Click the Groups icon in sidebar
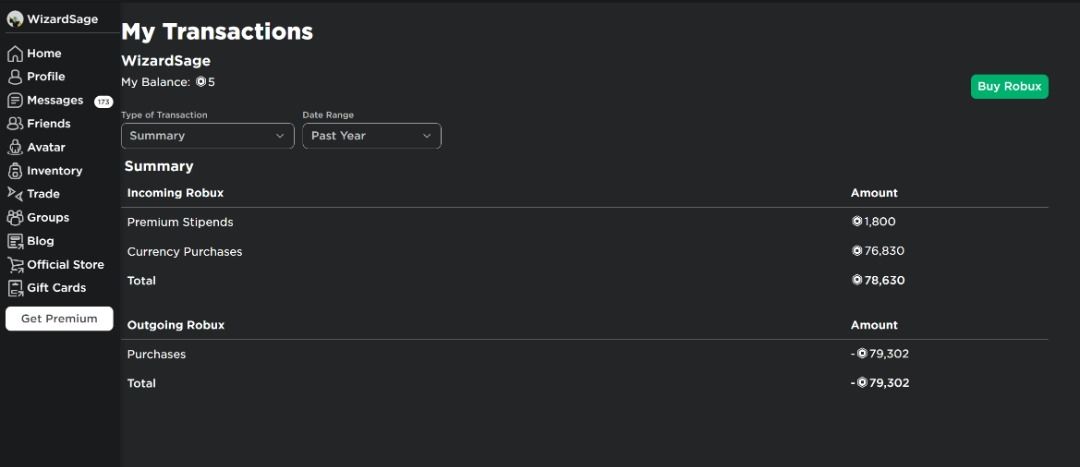 pos(15,218)
